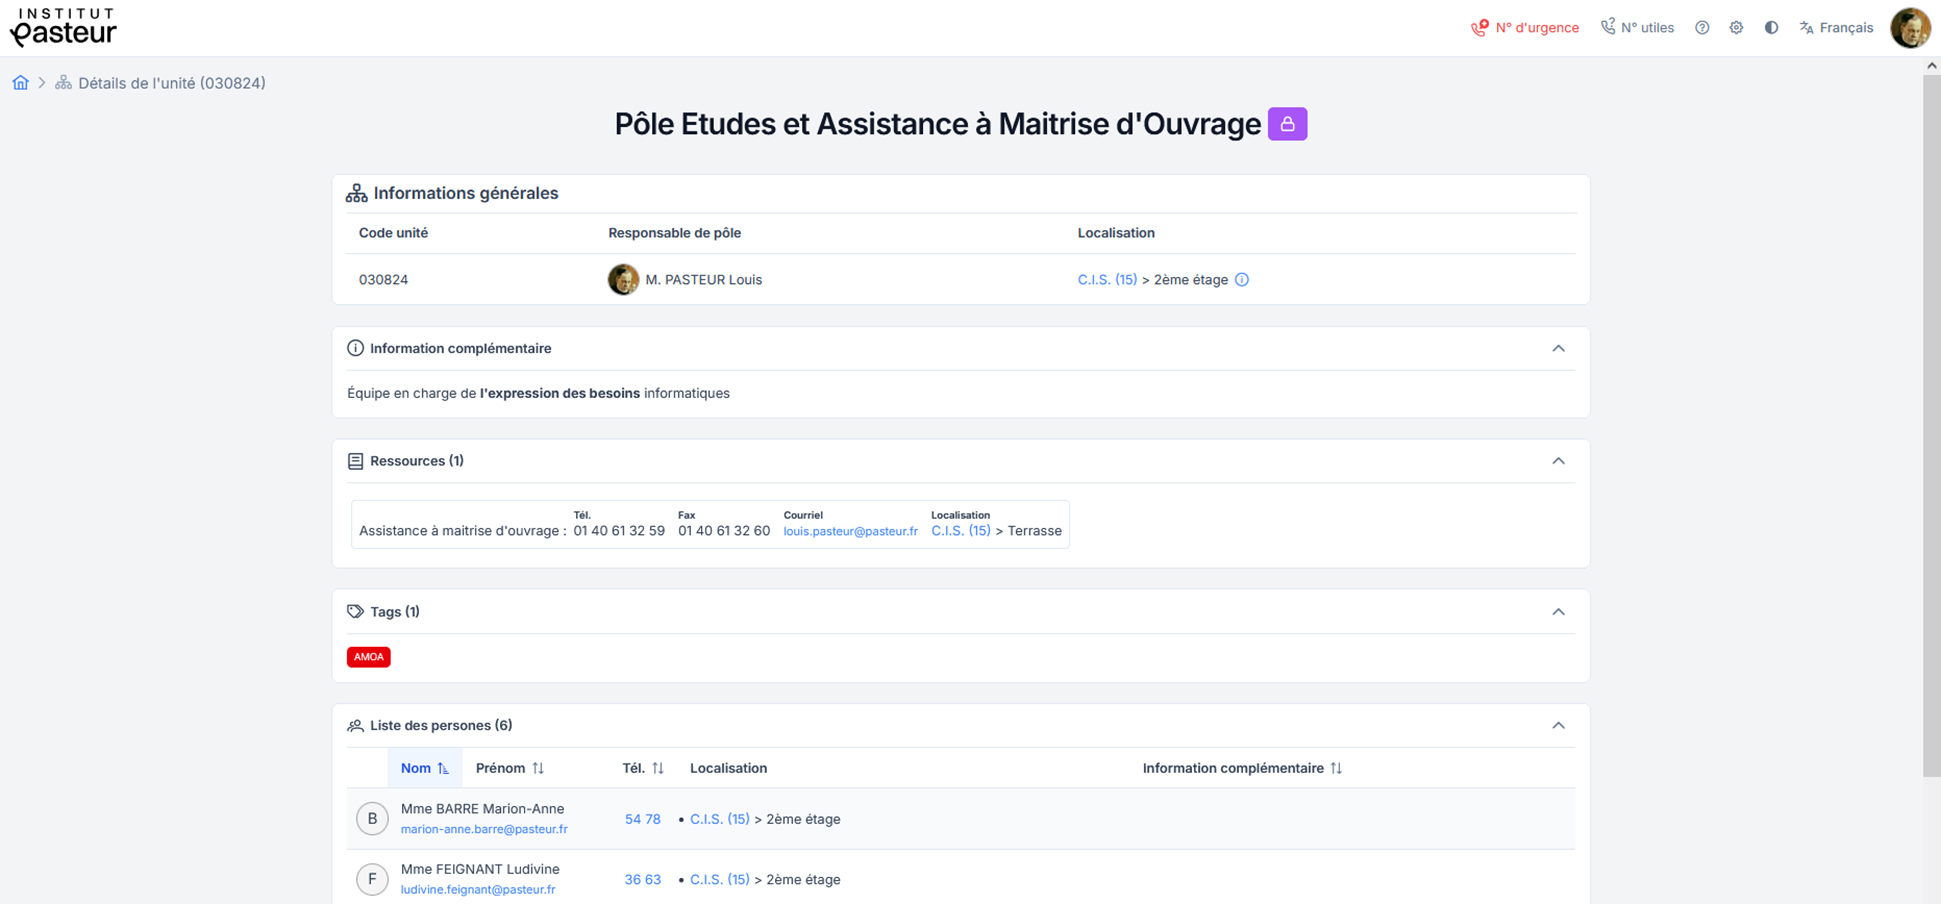The width and height of the screenshot is (1941, 904).
Task: Open the help question mark icon
Action: coord(1702,28)
